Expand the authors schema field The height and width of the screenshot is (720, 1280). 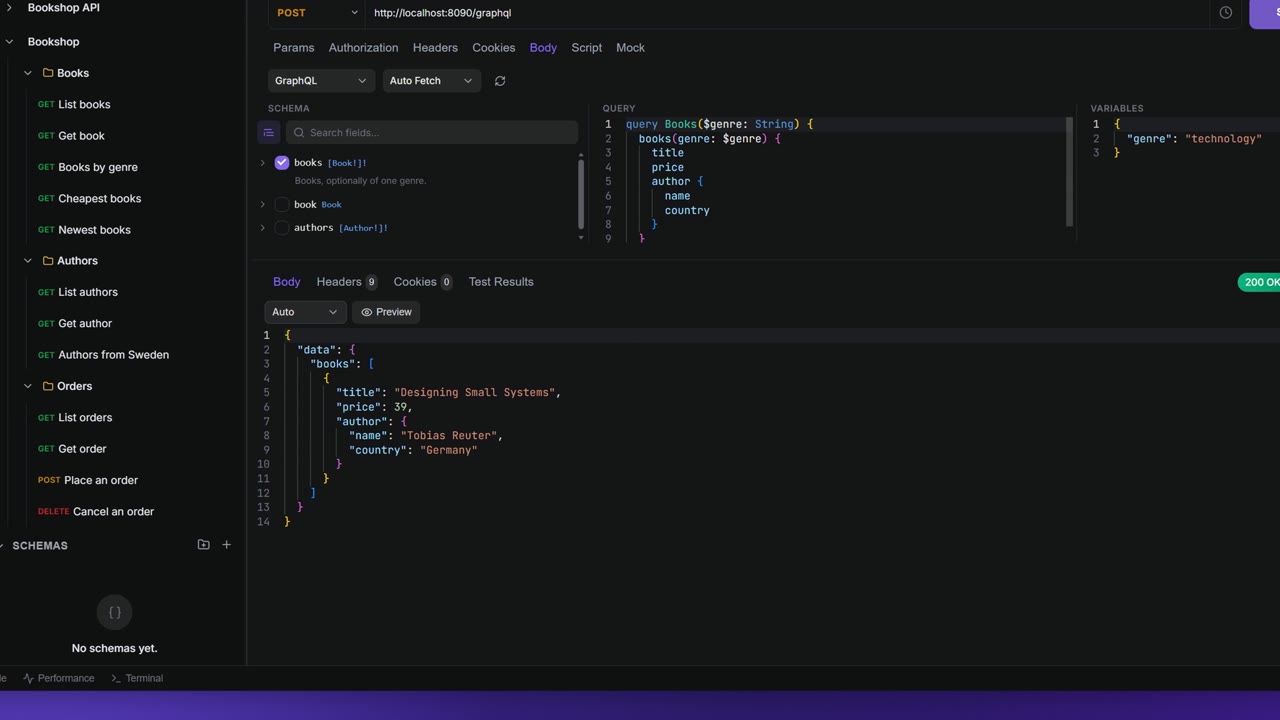[263, 228]
